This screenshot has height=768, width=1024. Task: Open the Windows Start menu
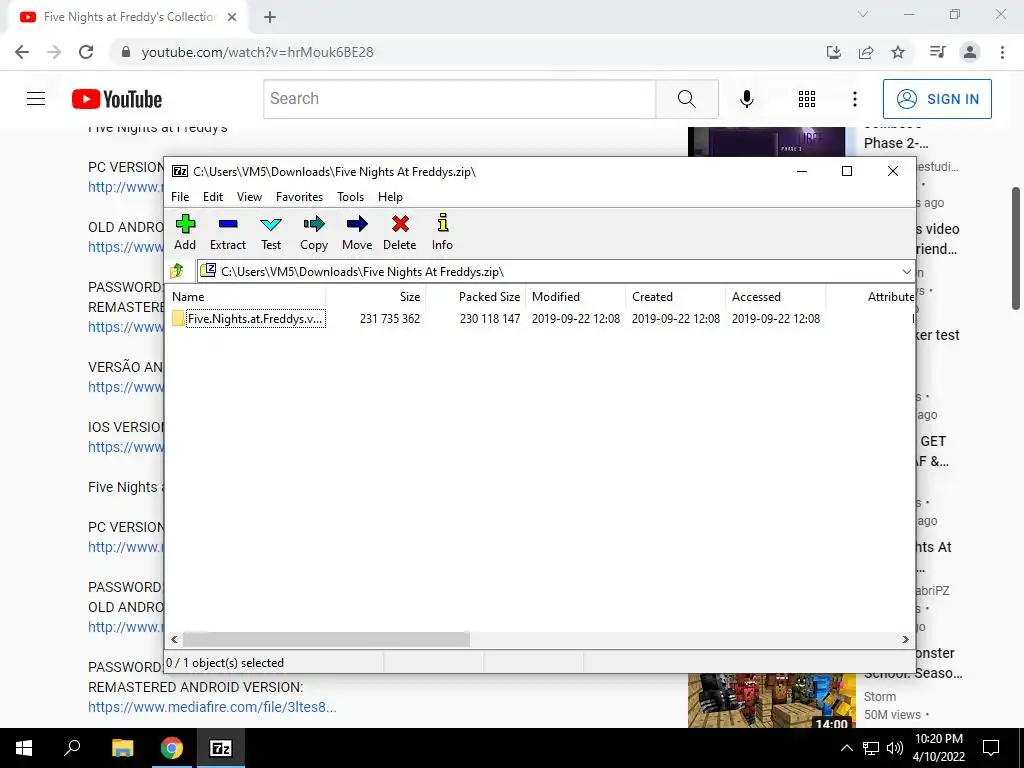coord(24,748)
